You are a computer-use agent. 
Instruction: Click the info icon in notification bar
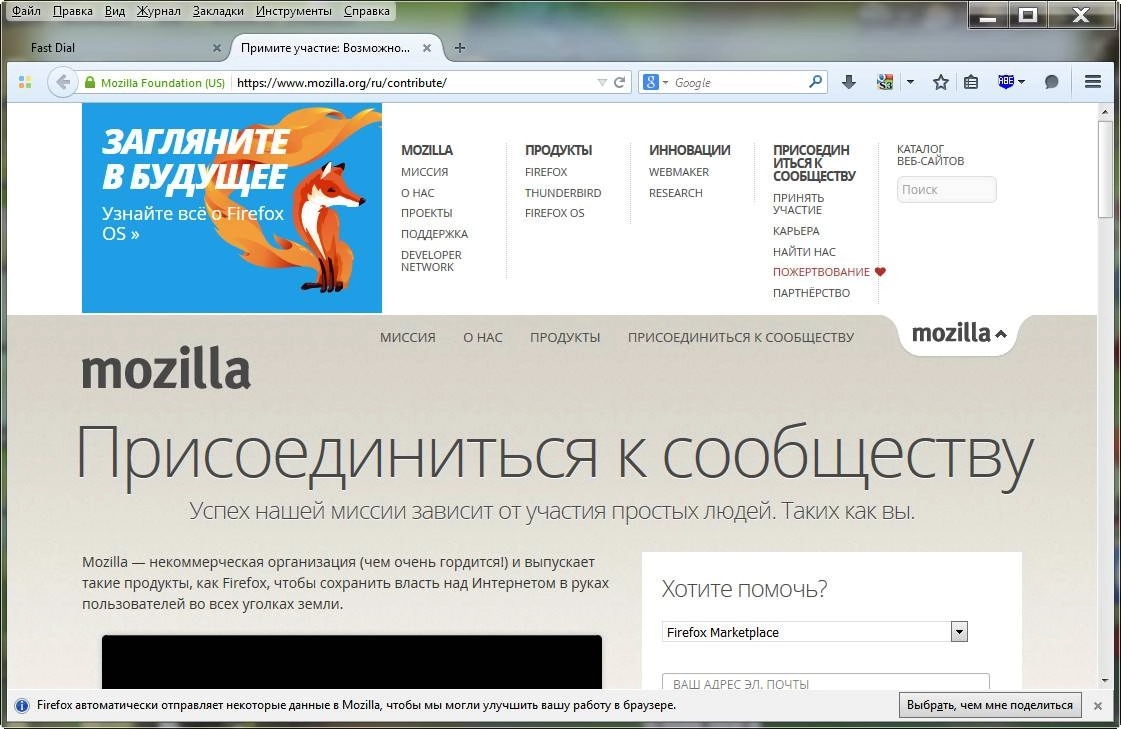pos(22,706)
